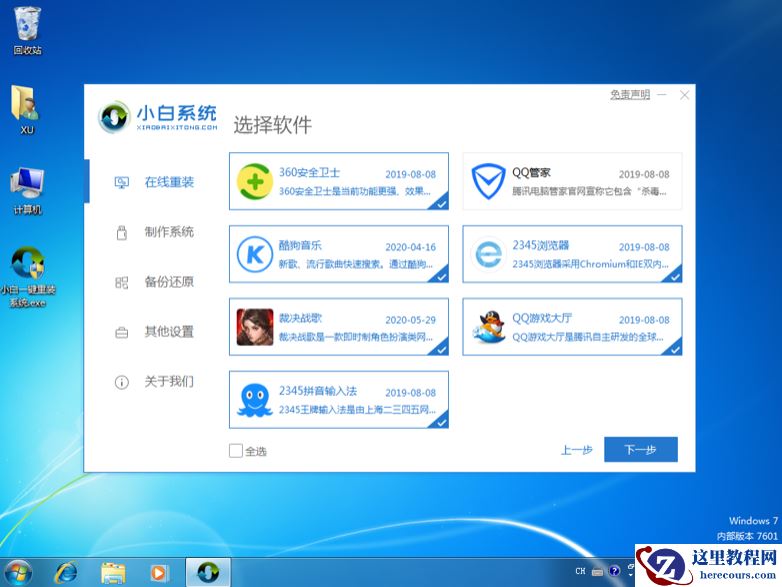Click the 酷狗音乐 K logo icon
782x587 pixels.
pyautogui.click(x=255, y=254)
